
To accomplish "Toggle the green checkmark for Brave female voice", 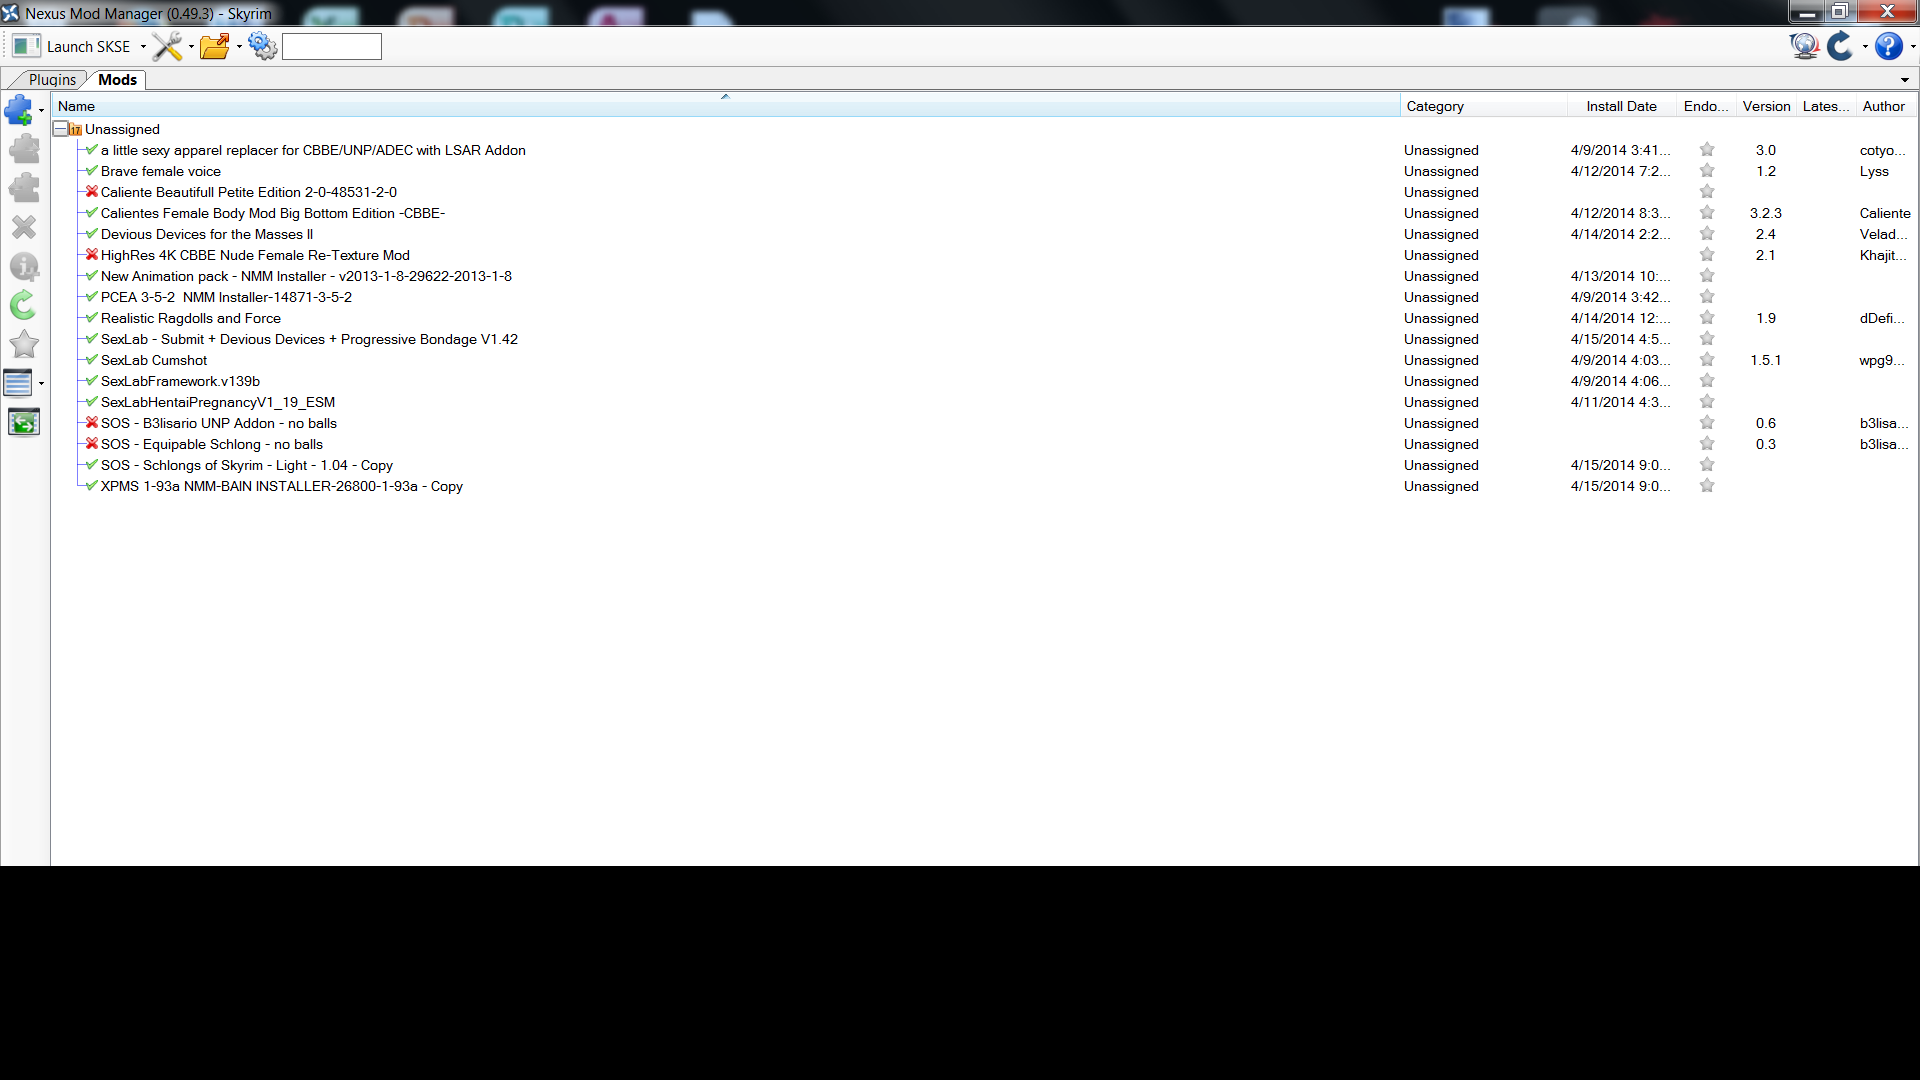I will coord(92,171).
